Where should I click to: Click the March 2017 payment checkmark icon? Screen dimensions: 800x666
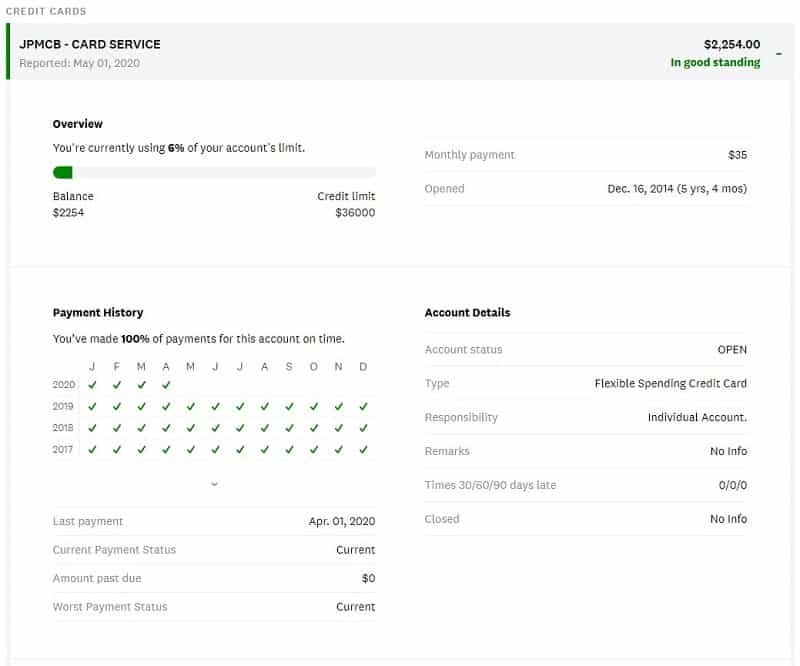pos(140,450)
